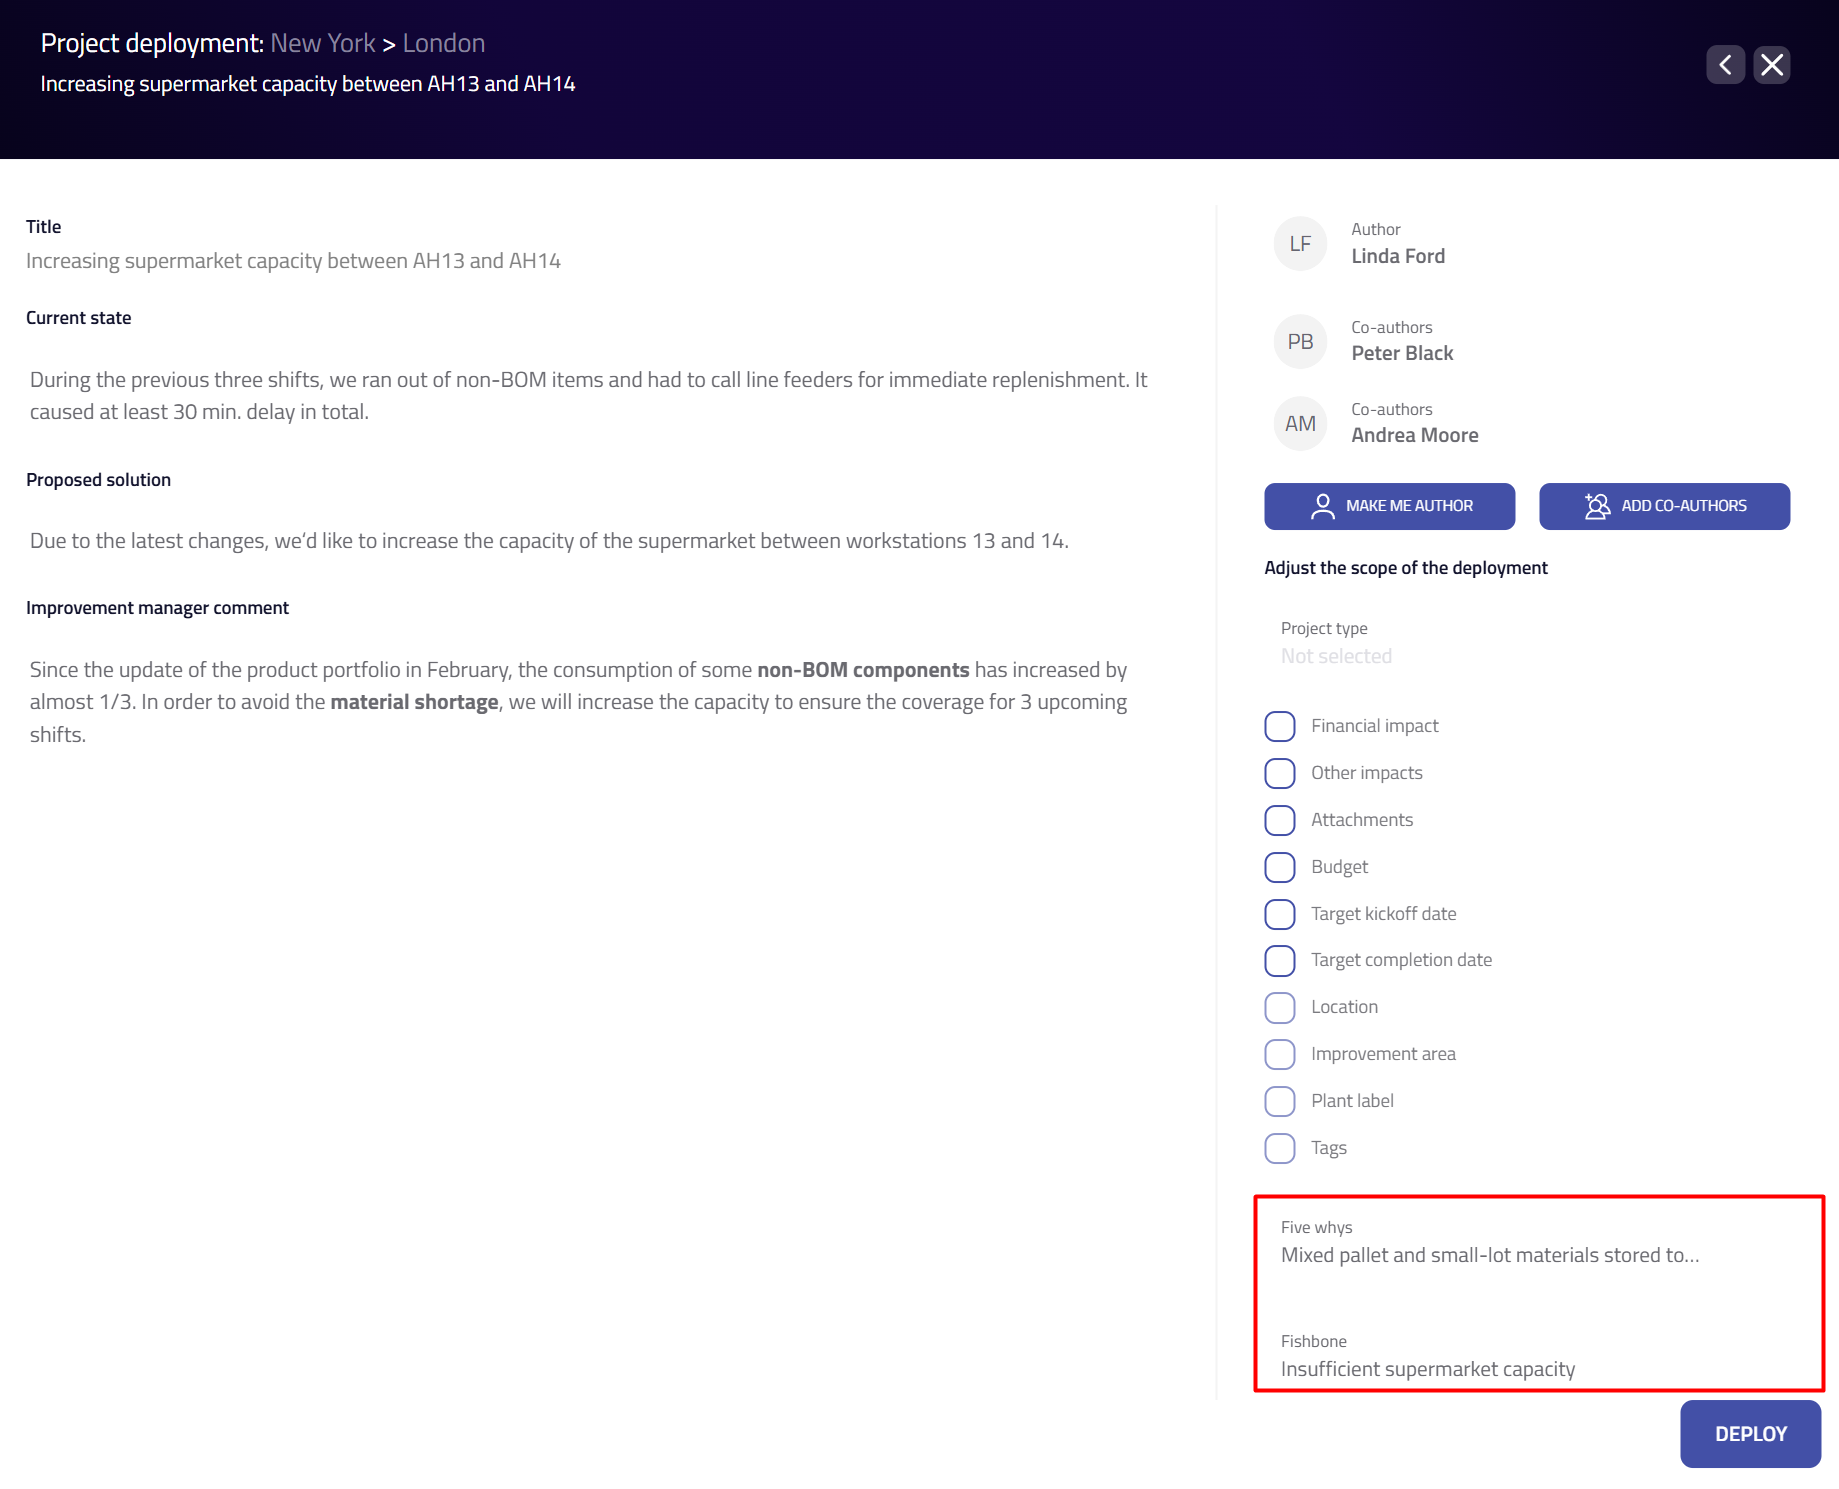Enable the Location checkbox

tap(1280, 1007)
